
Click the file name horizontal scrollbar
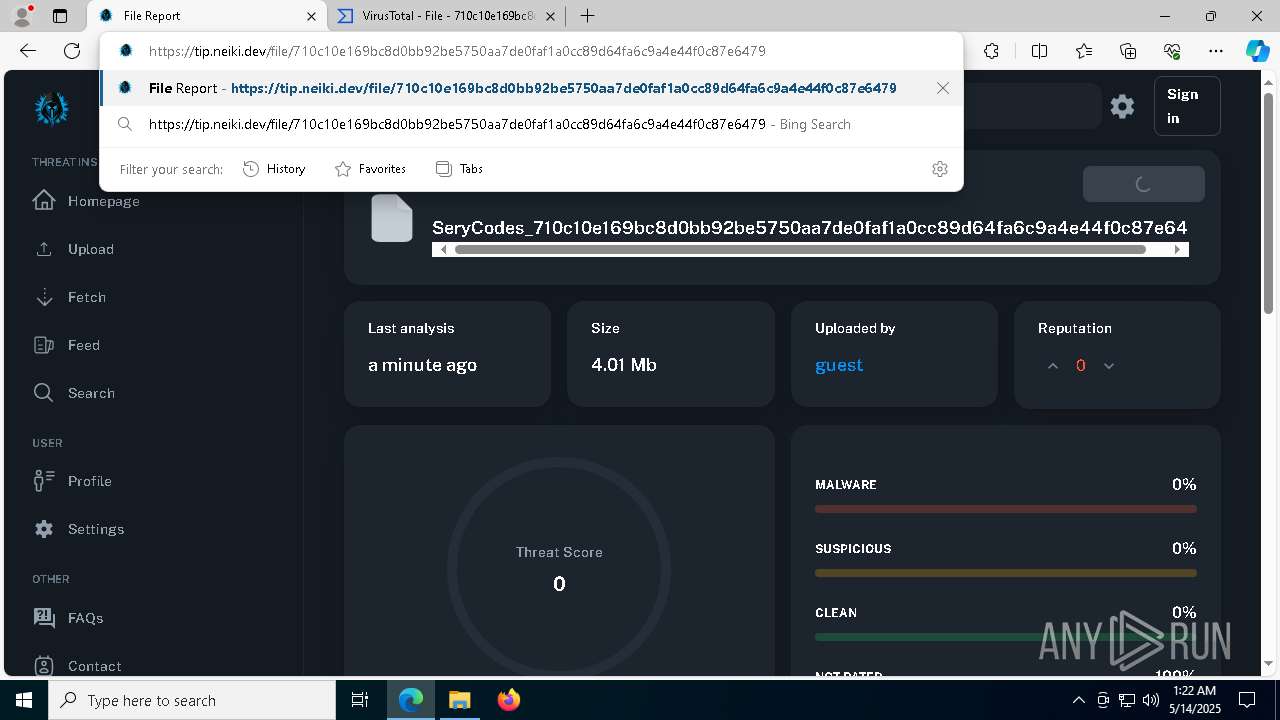click(800, 250)
